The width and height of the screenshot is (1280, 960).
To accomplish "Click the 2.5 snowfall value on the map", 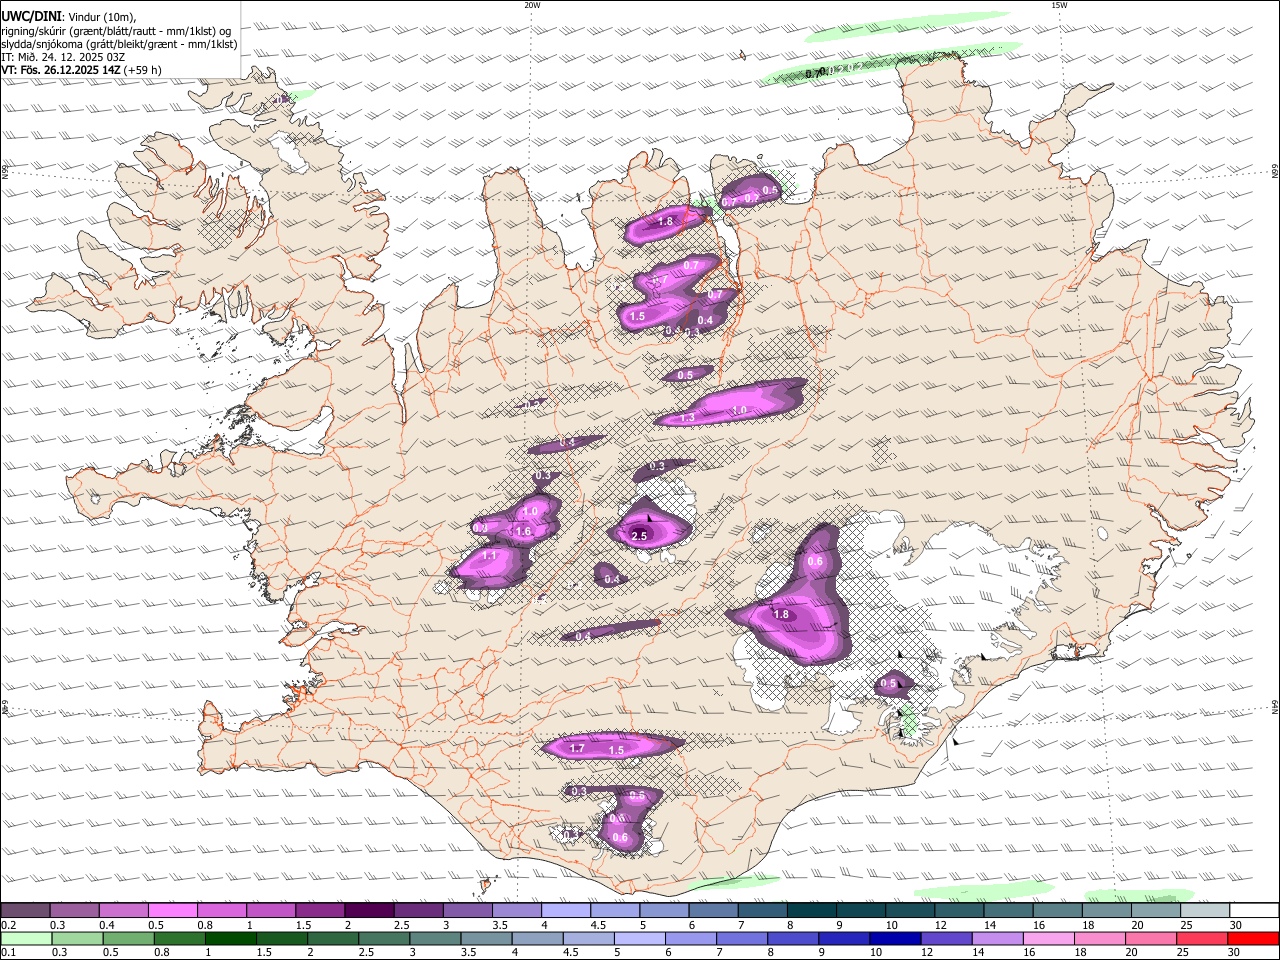I will (x=640, y=536).
